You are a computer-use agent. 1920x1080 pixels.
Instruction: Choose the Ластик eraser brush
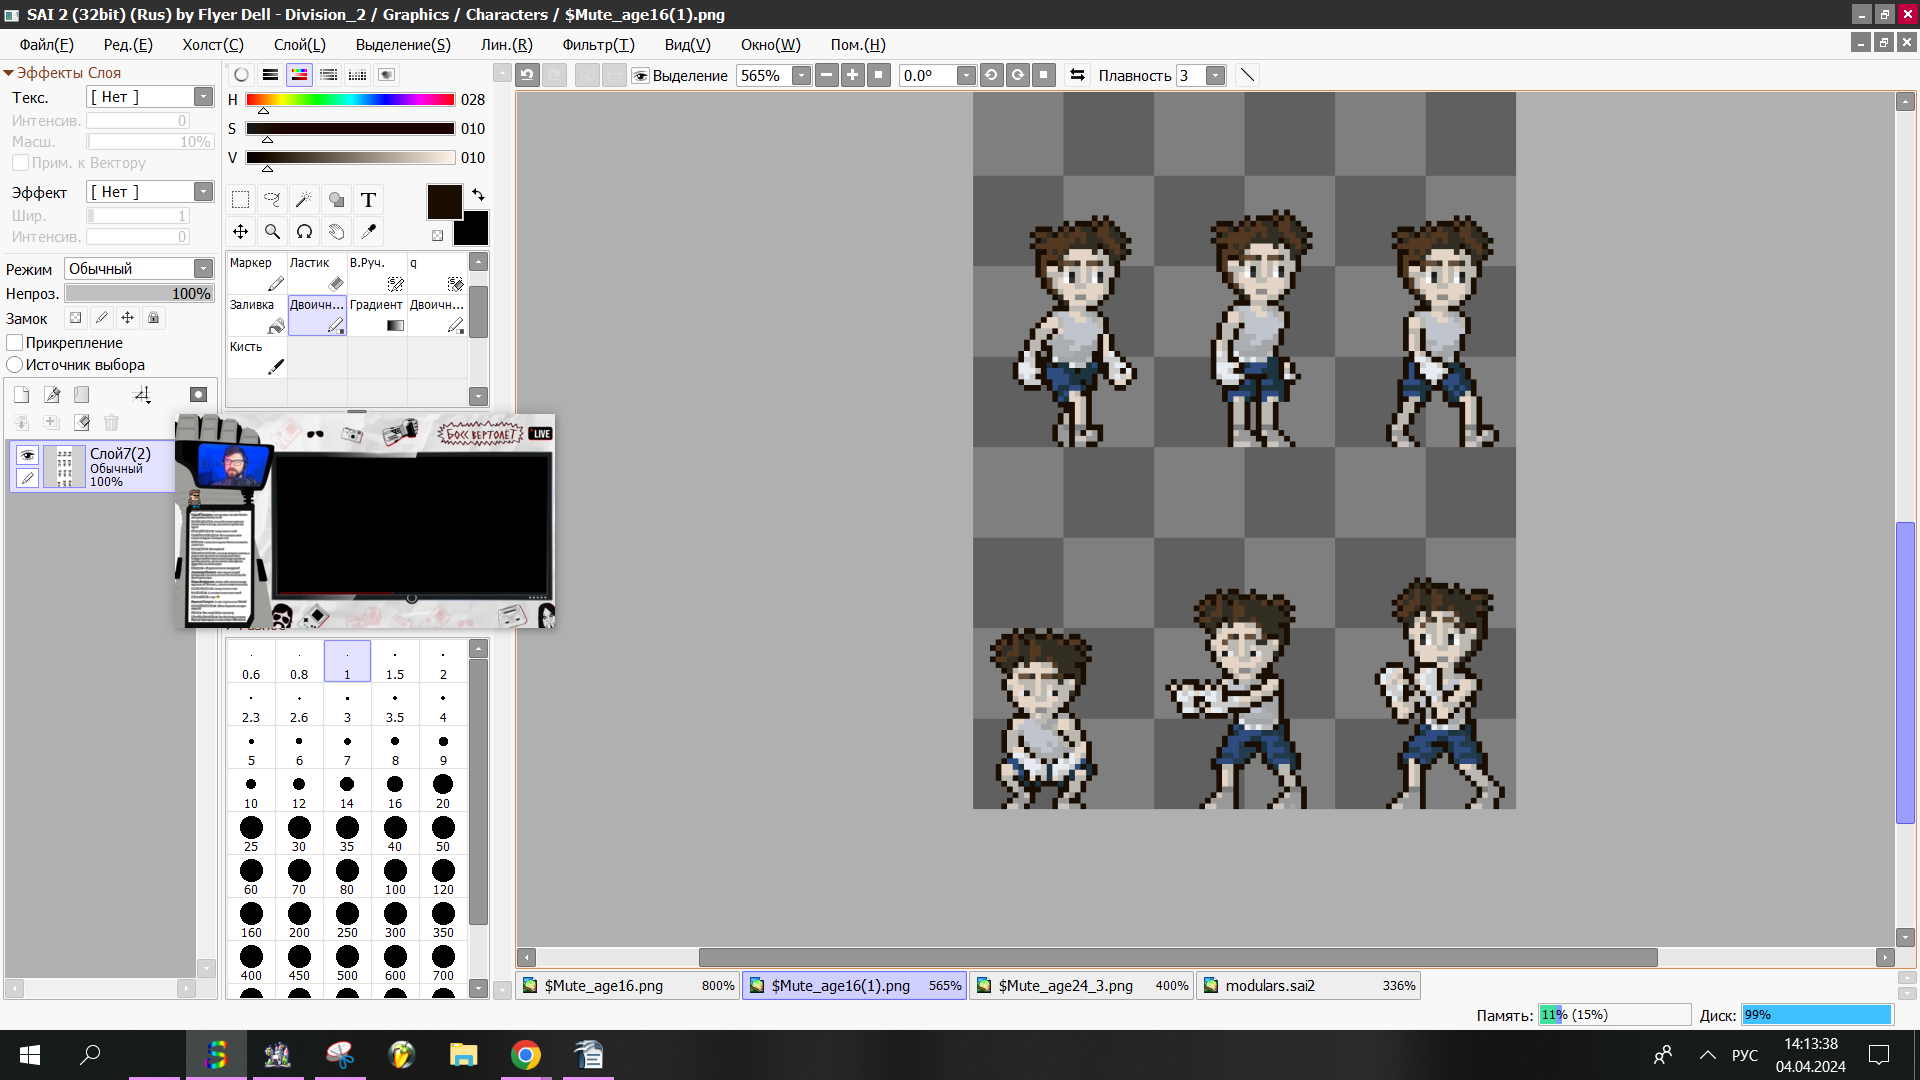click(316, 273)
